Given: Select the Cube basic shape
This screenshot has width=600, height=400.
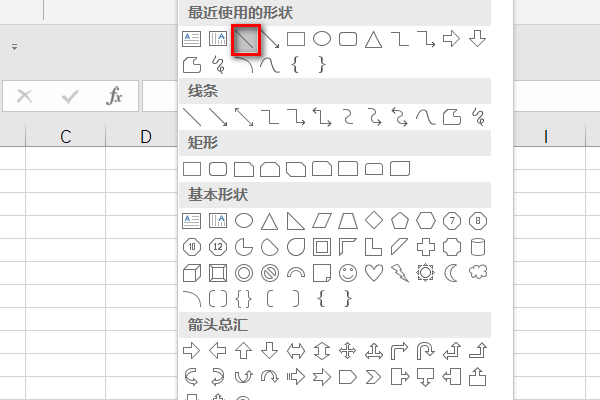Looking at the screenshot, I should point(192,273).
